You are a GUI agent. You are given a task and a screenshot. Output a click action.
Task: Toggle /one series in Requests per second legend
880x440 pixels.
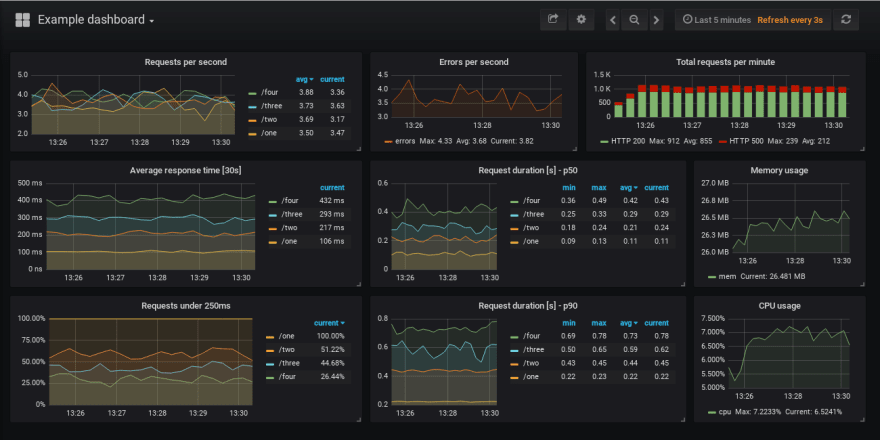268,133
